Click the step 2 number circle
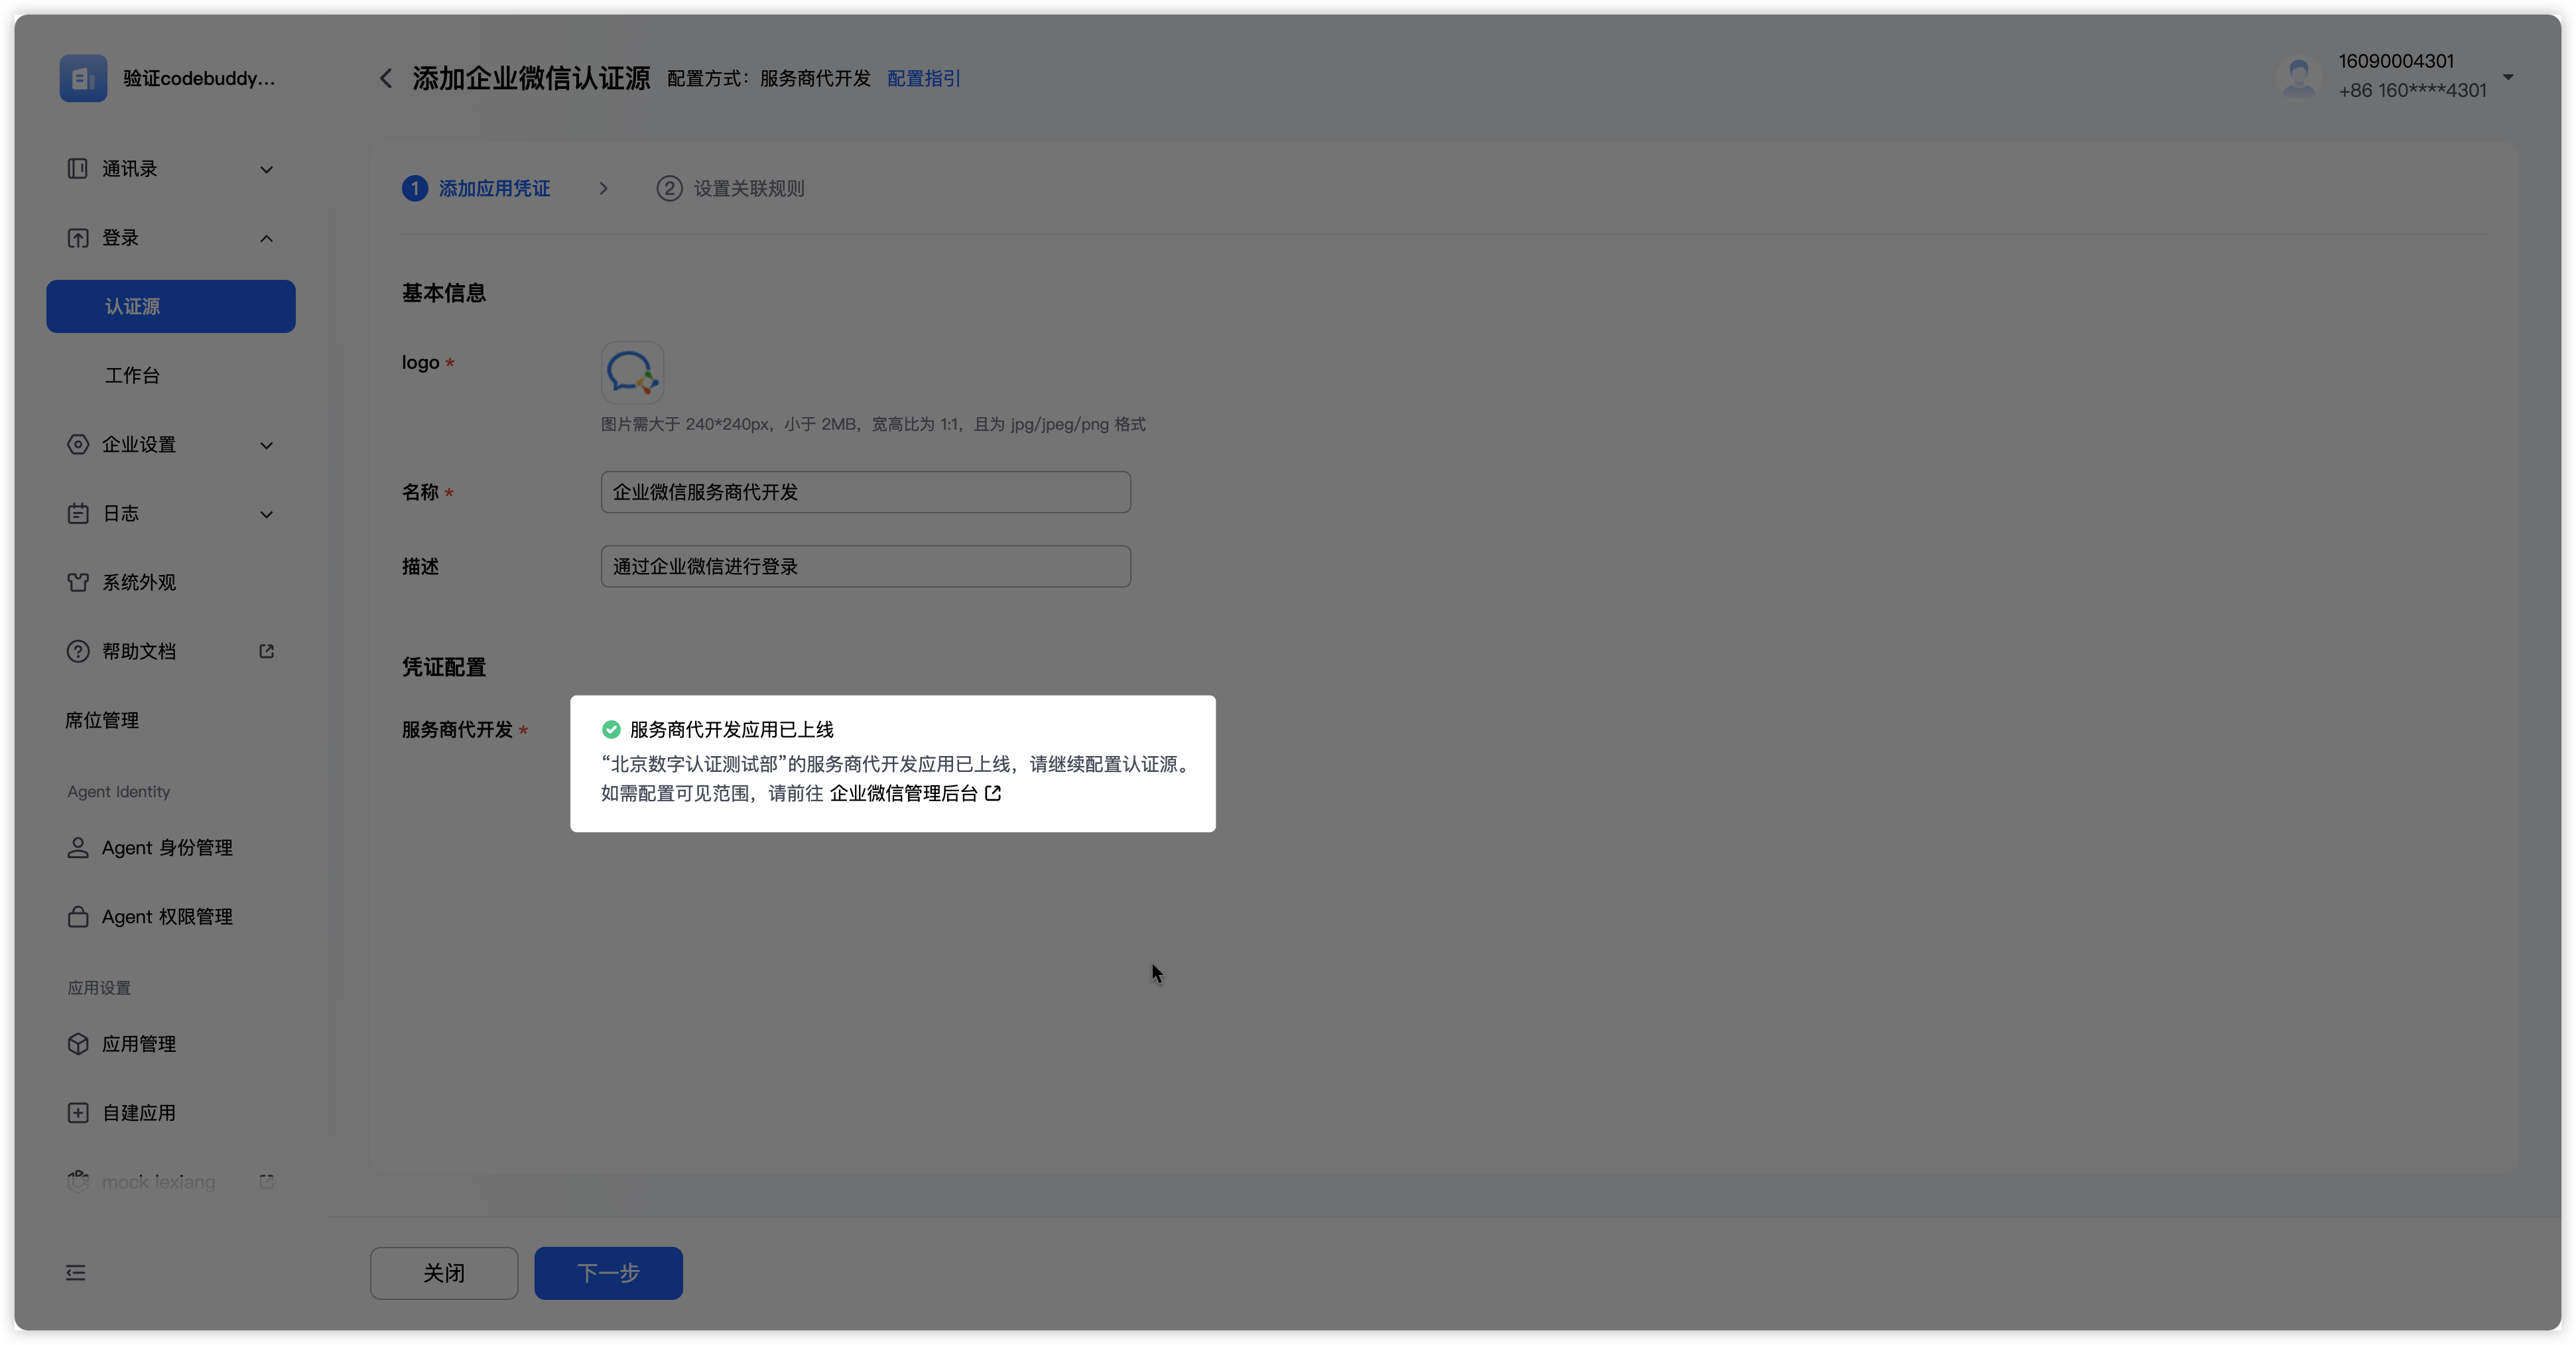 point(669,188)
